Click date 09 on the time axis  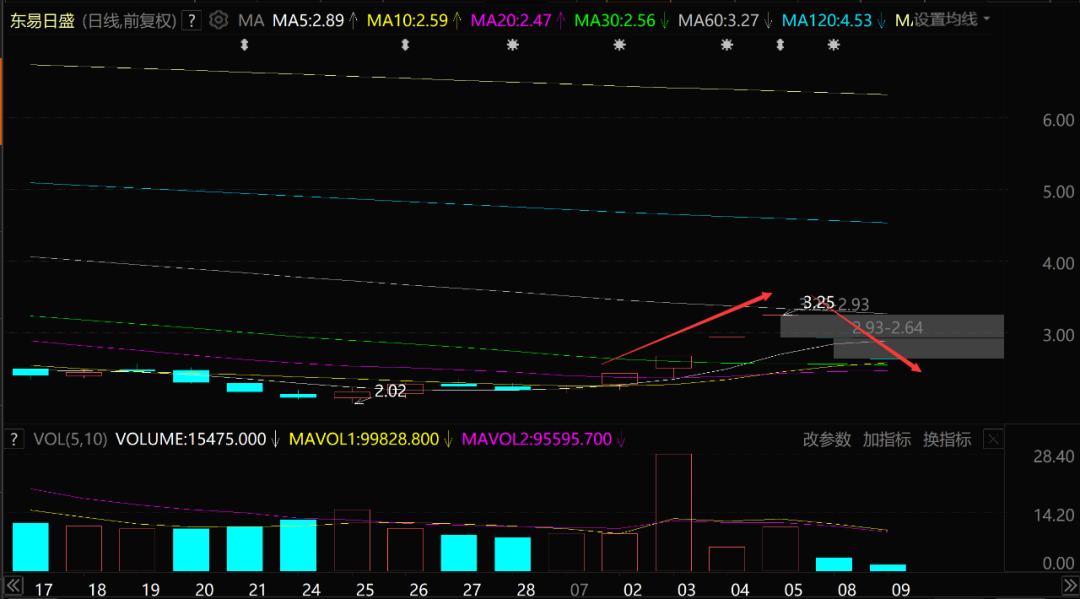[x=901, y=590]
